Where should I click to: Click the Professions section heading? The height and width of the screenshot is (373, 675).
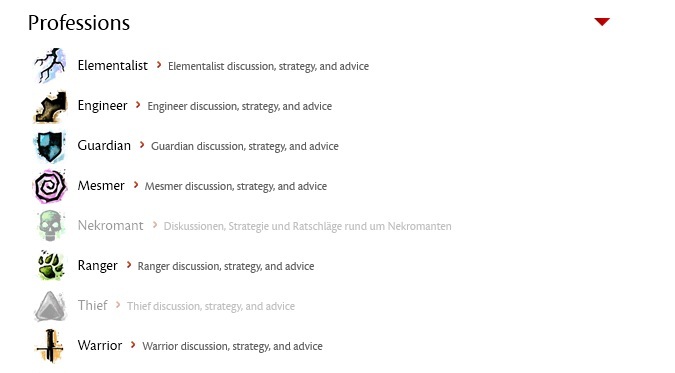[x=79, y=23]
